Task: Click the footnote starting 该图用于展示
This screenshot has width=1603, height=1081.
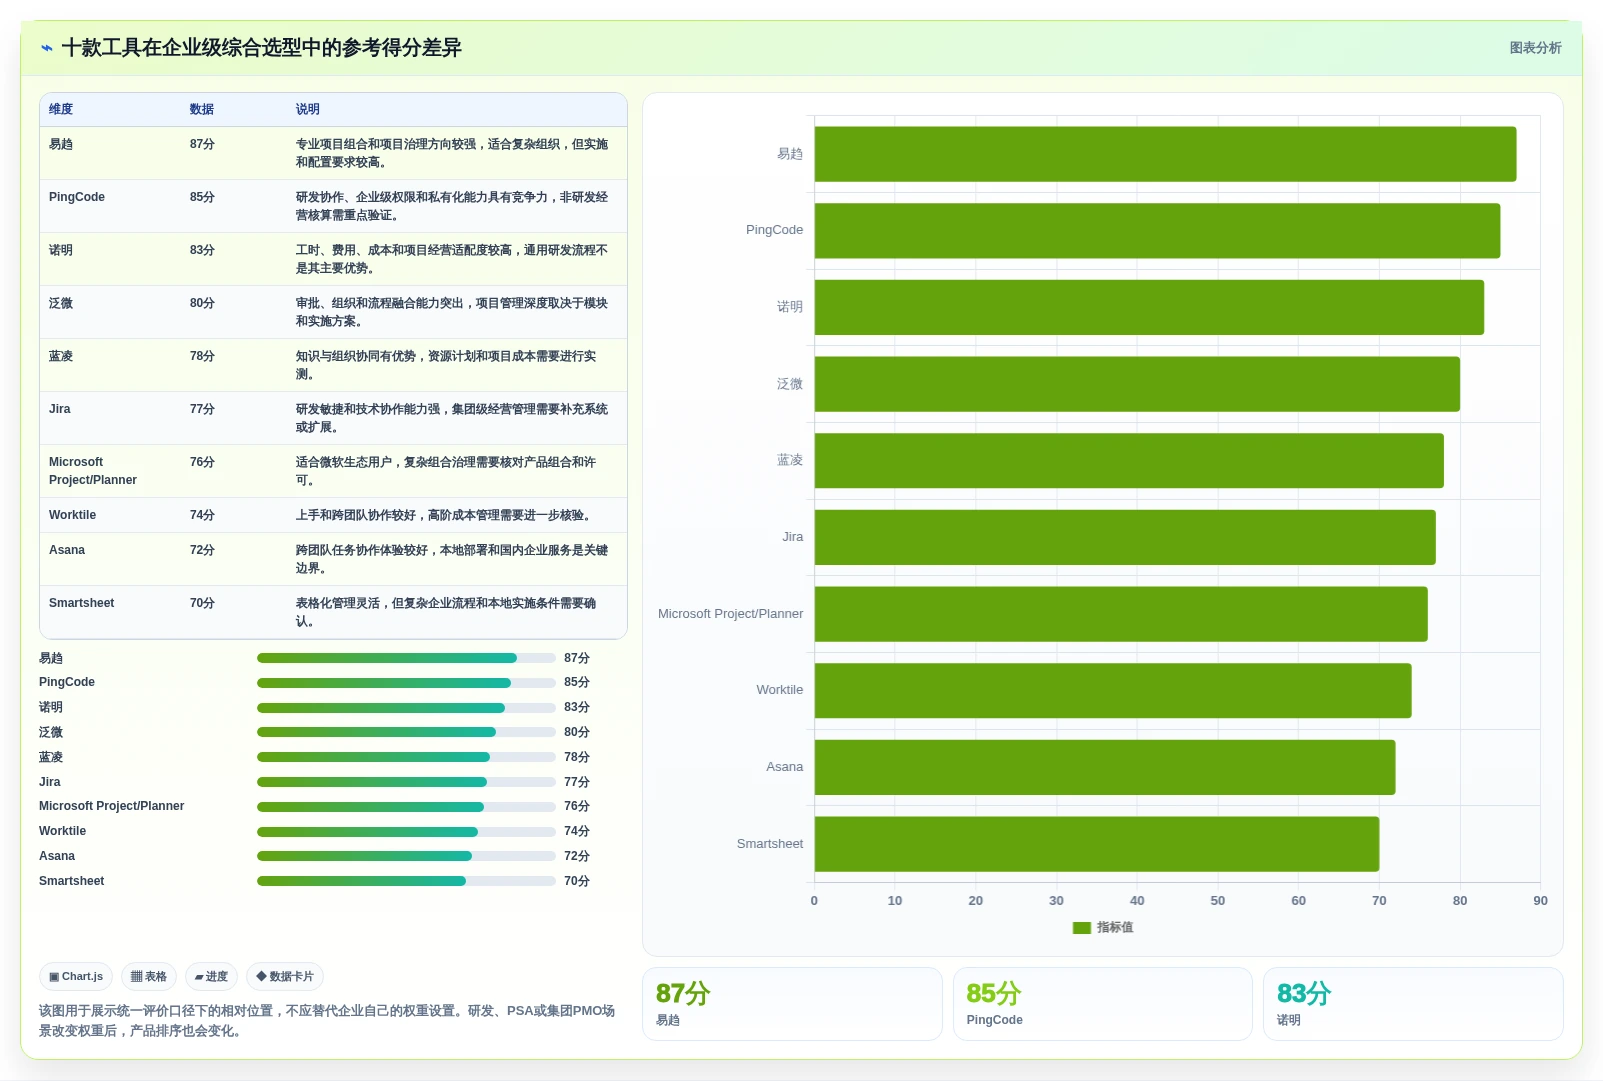Action: [327, 1022]
